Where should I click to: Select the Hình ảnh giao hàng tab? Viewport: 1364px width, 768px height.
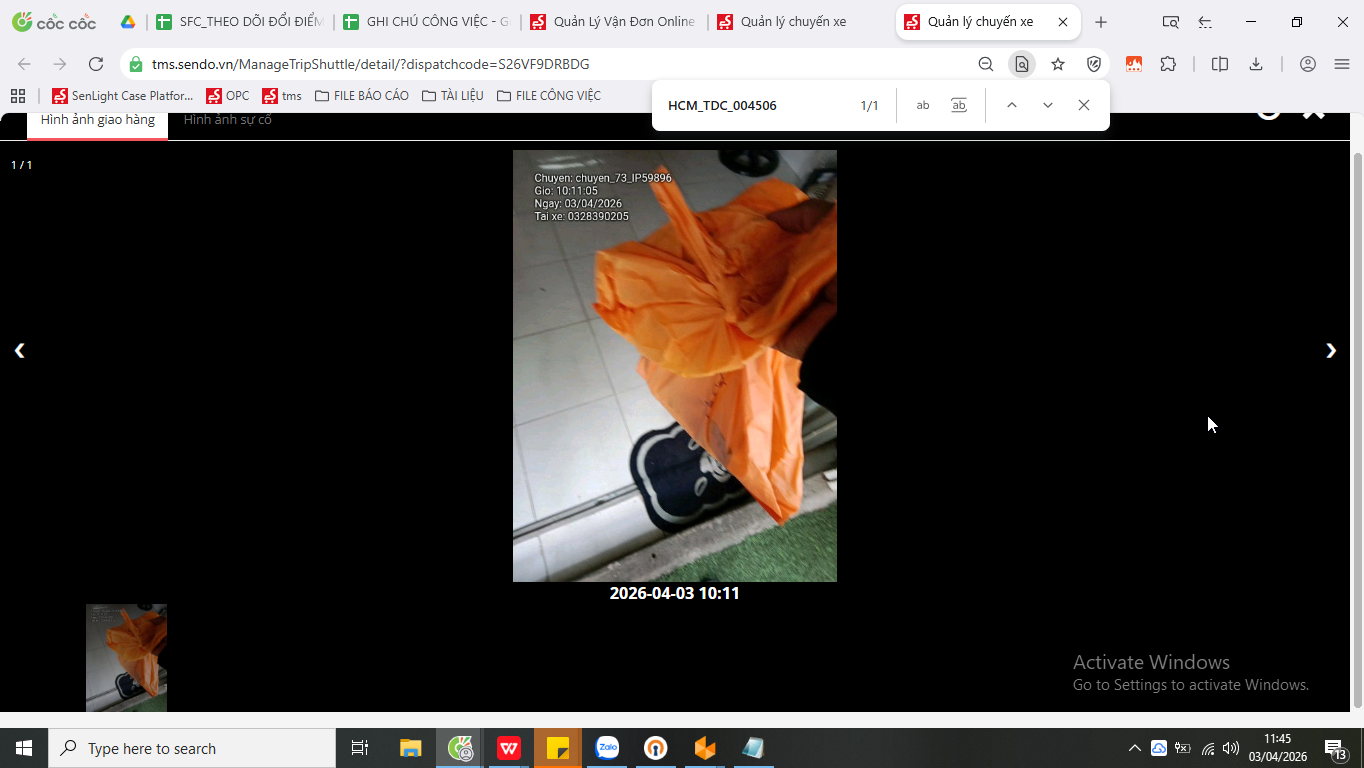pyautogui.click(x=98, y=120)
